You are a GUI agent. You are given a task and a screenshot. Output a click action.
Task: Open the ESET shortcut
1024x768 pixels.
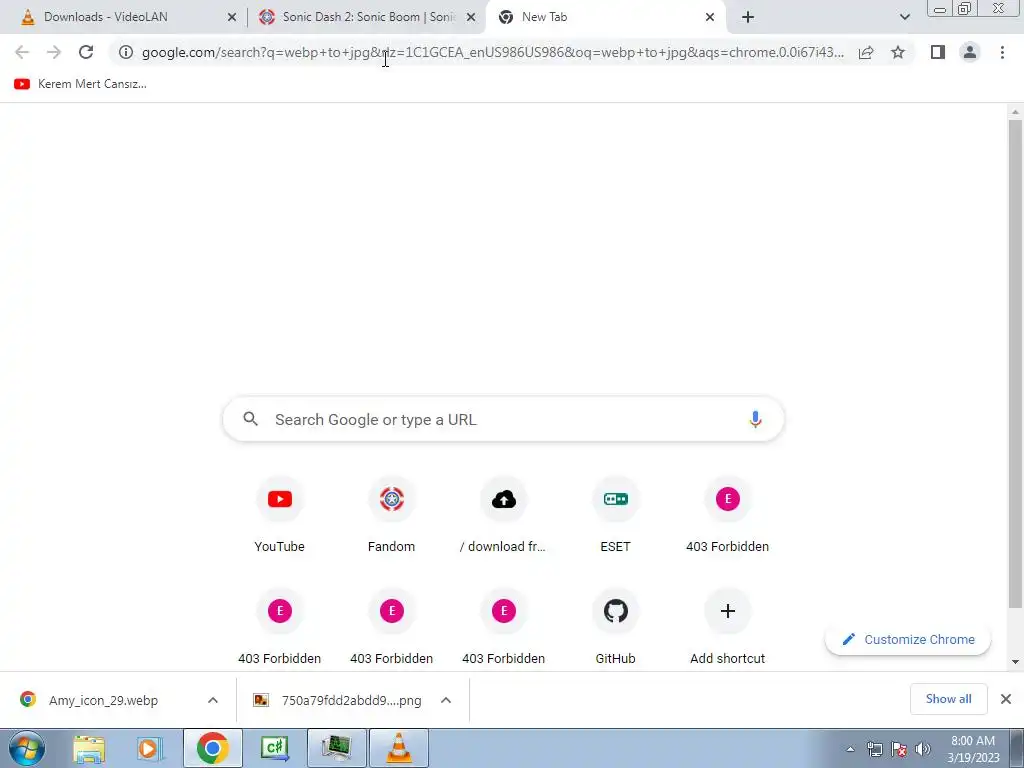pos(615,516)
